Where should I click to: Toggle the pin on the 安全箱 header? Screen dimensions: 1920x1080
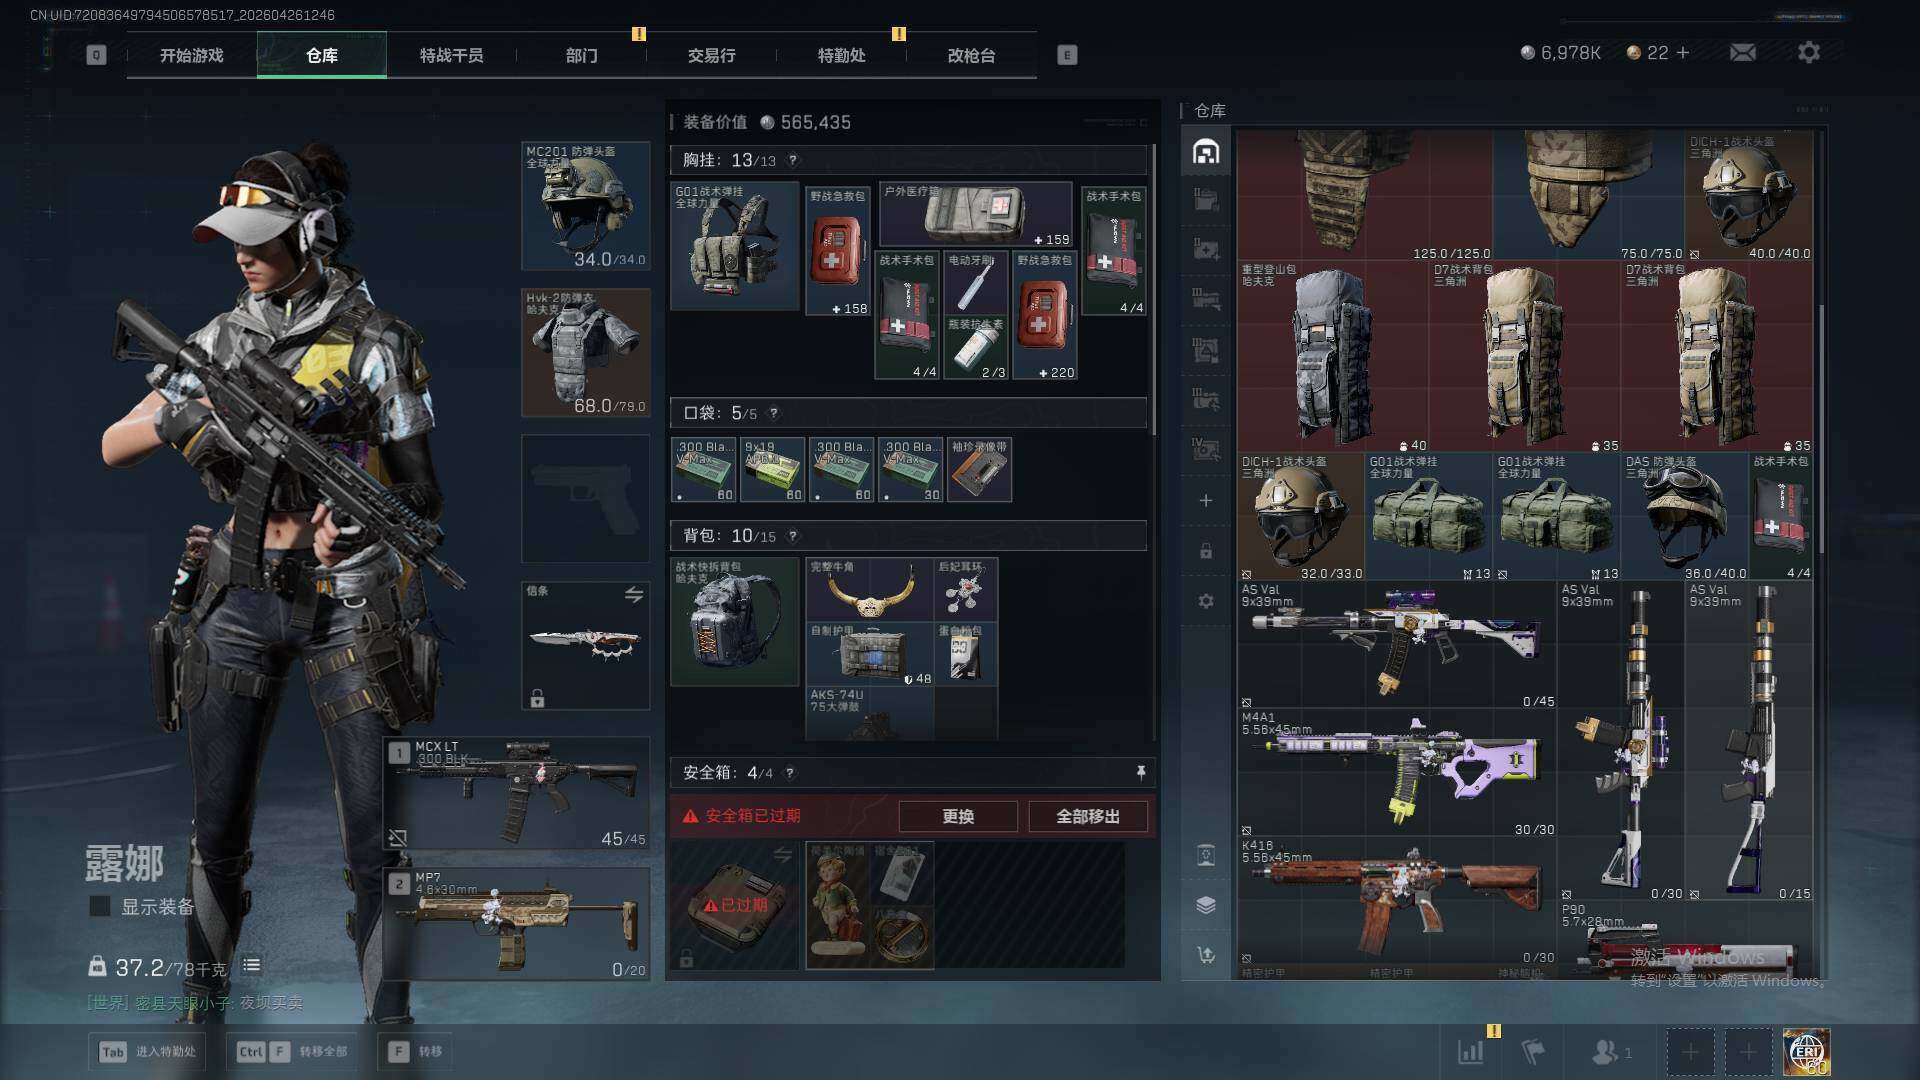(x=1140, y=772)
